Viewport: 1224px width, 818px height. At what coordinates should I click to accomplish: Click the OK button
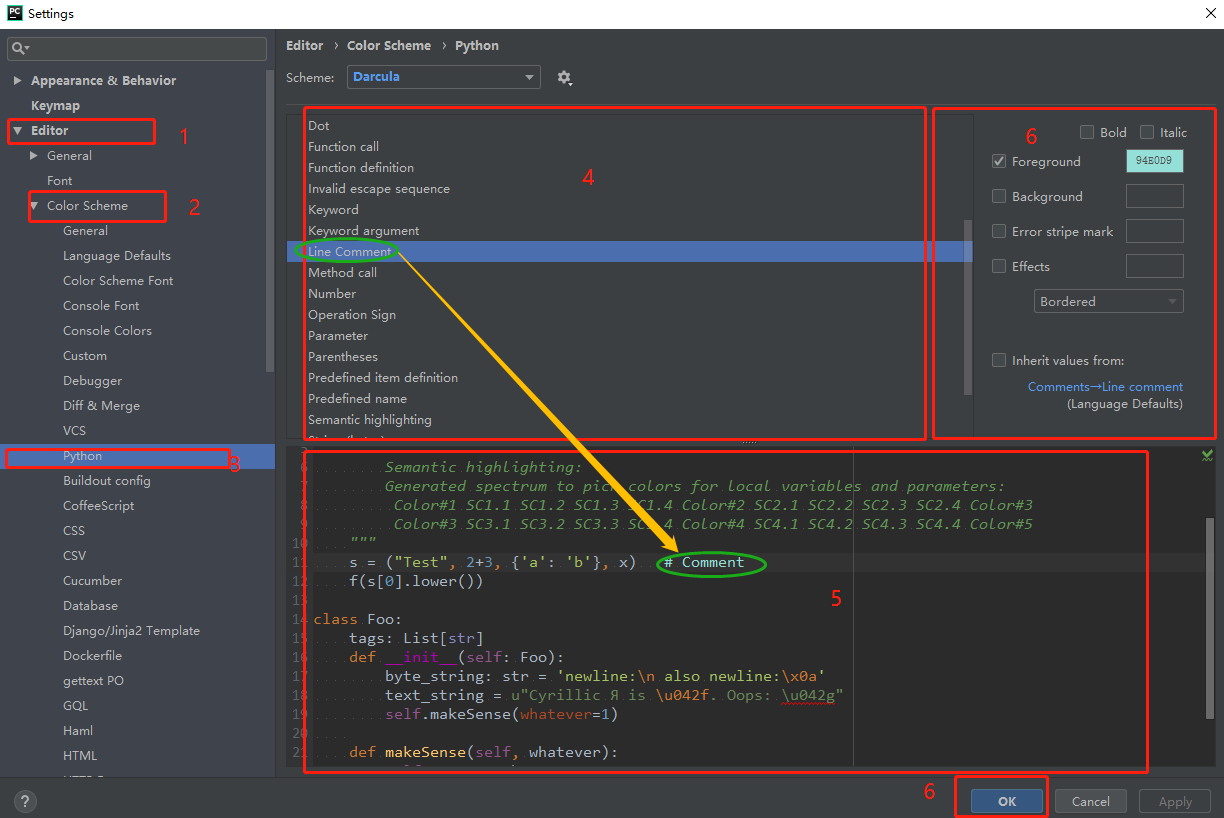pos(1007,801)
